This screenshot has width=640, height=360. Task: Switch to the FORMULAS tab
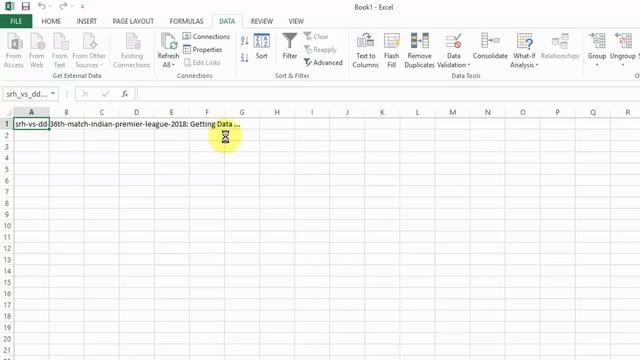click(x=187, y=21)
